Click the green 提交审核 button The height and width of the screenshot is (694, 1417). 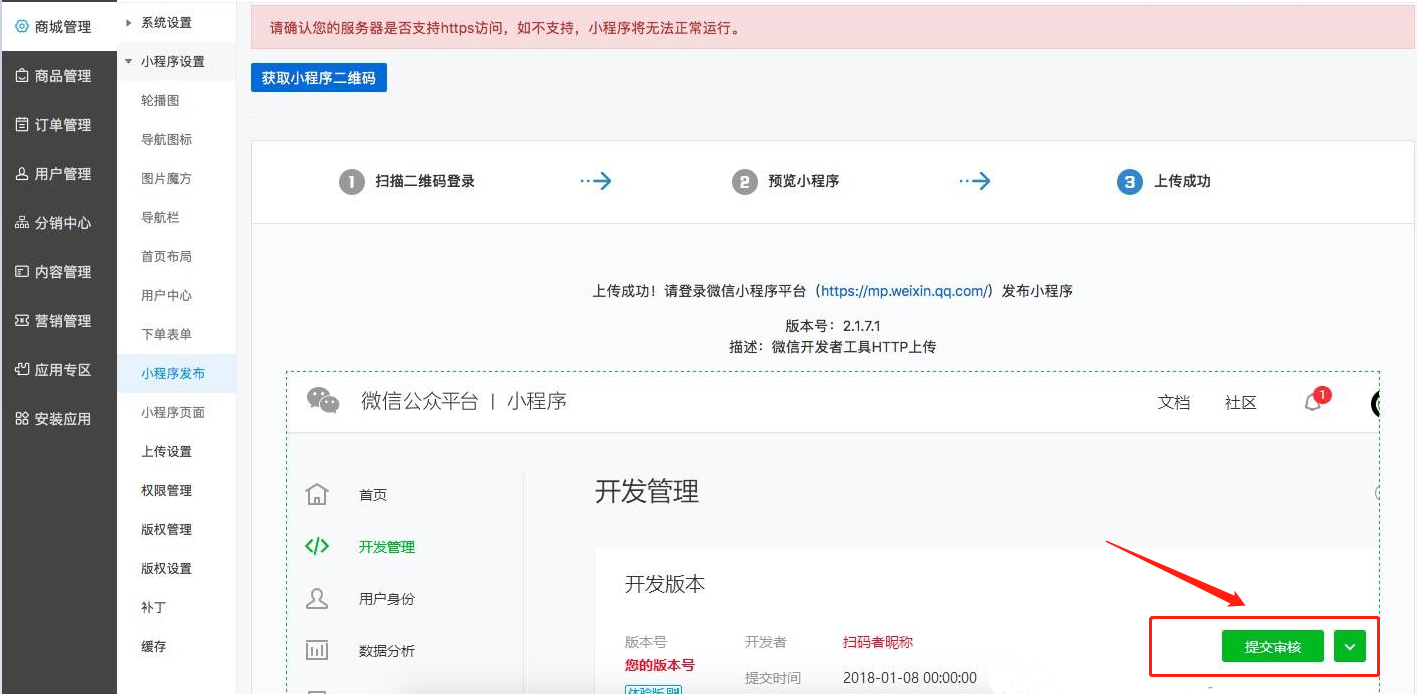point(1272,646)
